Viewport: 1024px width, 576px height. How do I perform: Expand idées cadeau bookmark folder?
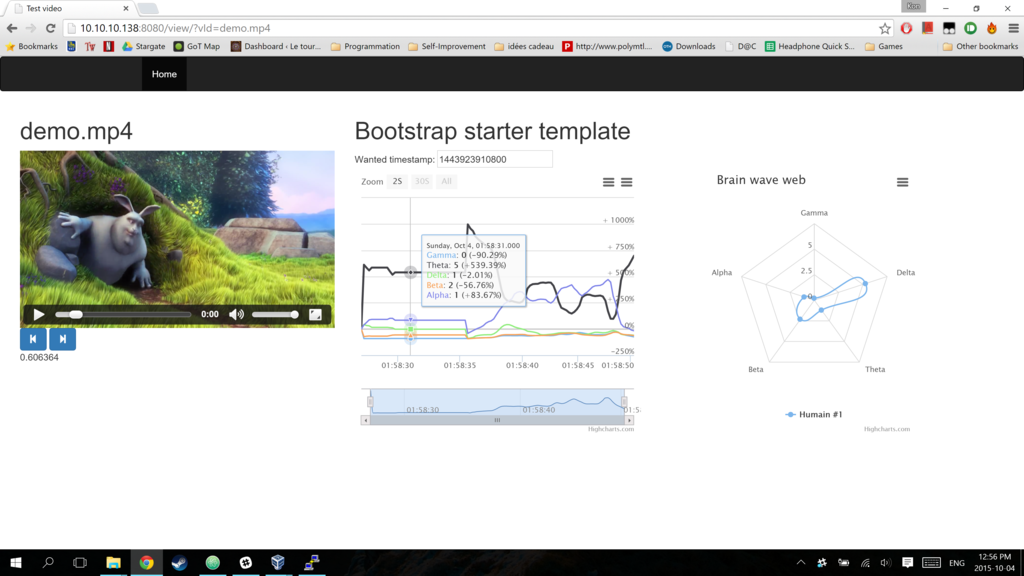click(x=524, y=46)
